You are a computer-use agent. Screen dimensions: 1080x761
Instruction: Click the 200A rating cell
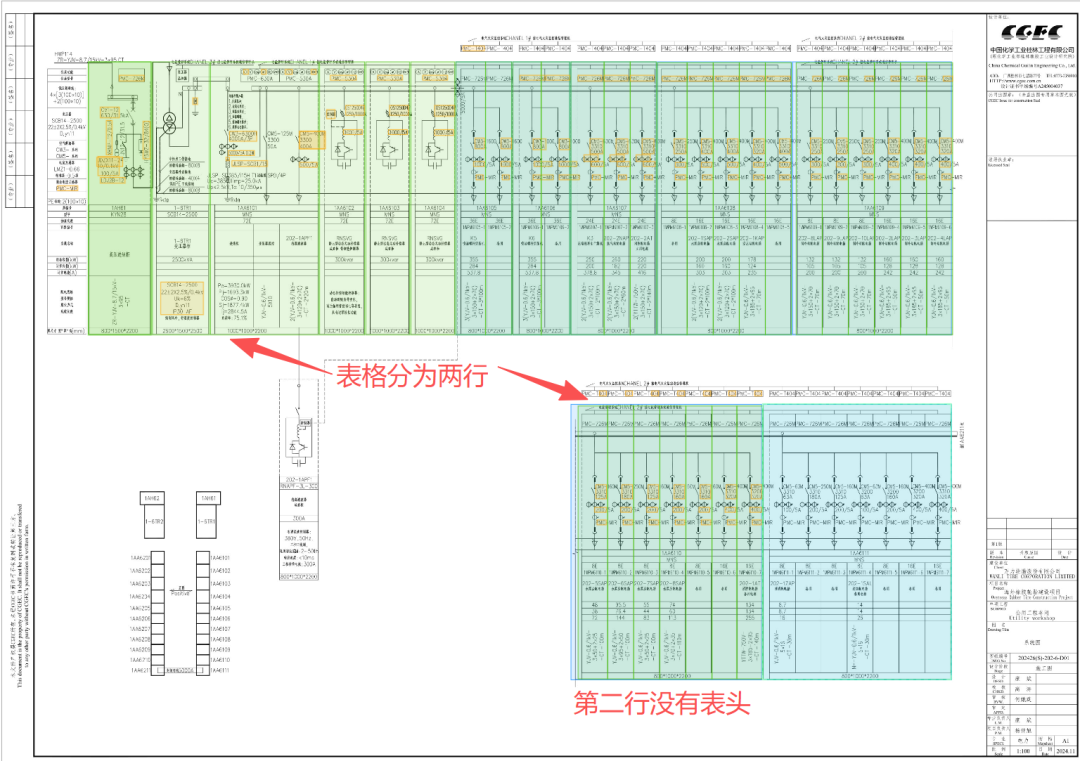(299, 518)
